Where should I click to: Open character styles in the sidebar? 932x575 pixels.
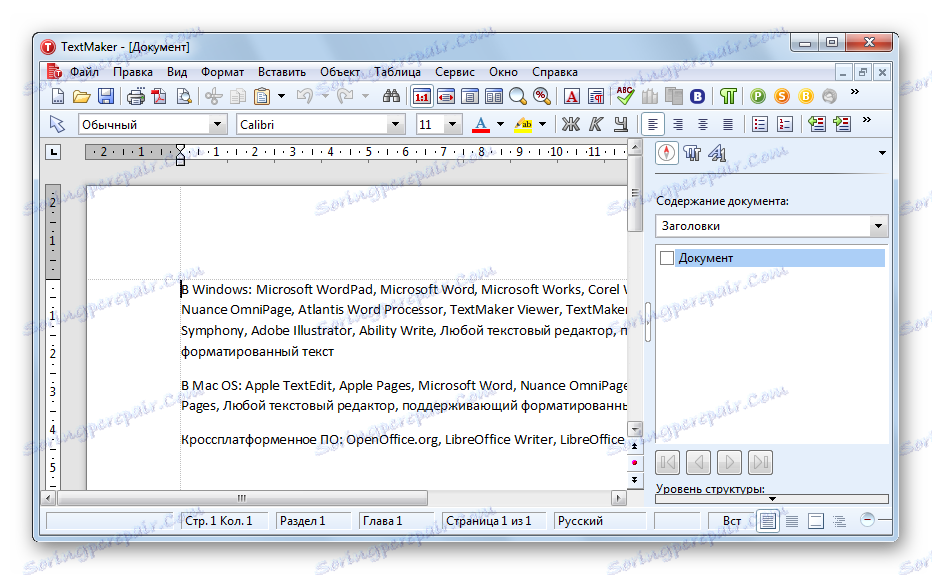tap(717, 153)
